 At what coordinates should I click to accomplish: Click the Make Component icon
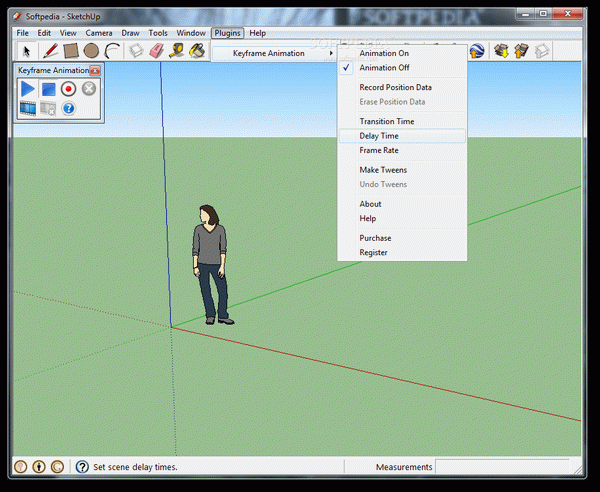point(136,51)
